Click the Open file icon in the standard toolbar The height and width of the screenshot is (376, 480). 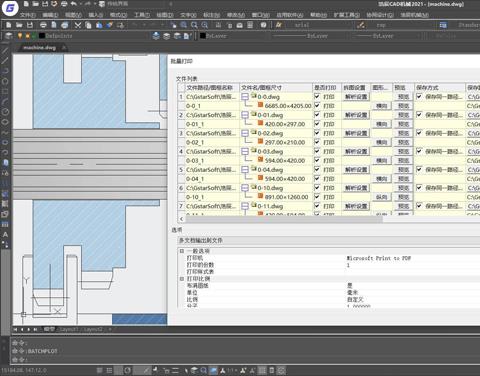(x=19, y=25)
